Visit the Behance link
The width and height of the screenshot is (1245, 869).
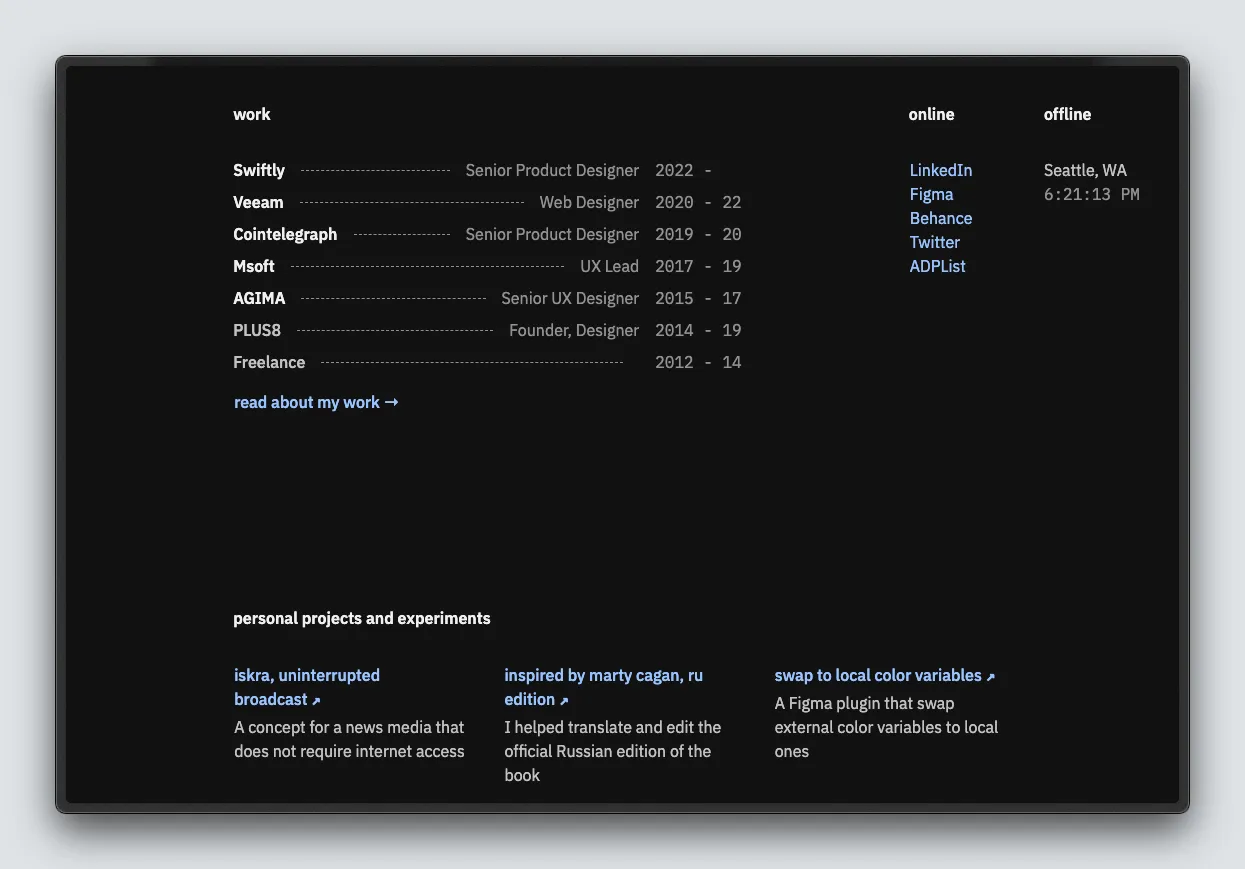point(940,218)
